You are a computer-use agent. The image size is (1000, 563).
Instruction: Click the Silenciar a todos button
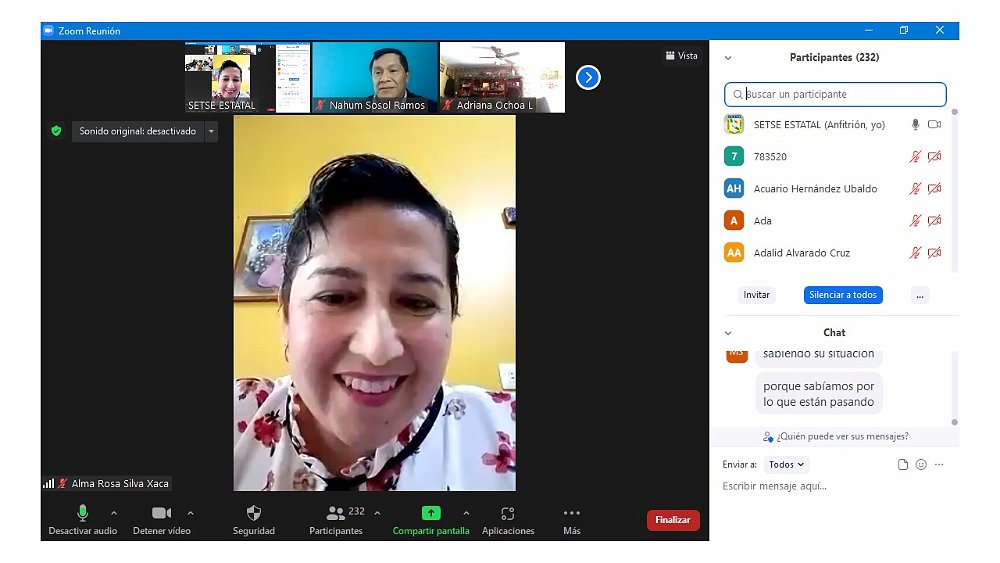[843, 295]
